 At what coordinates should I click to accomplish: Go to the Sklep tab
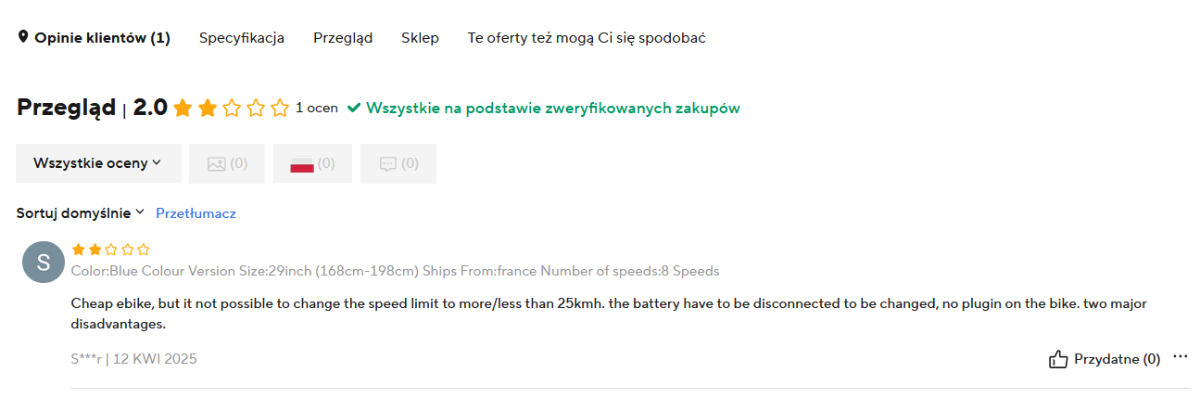(x=420, y=38)
